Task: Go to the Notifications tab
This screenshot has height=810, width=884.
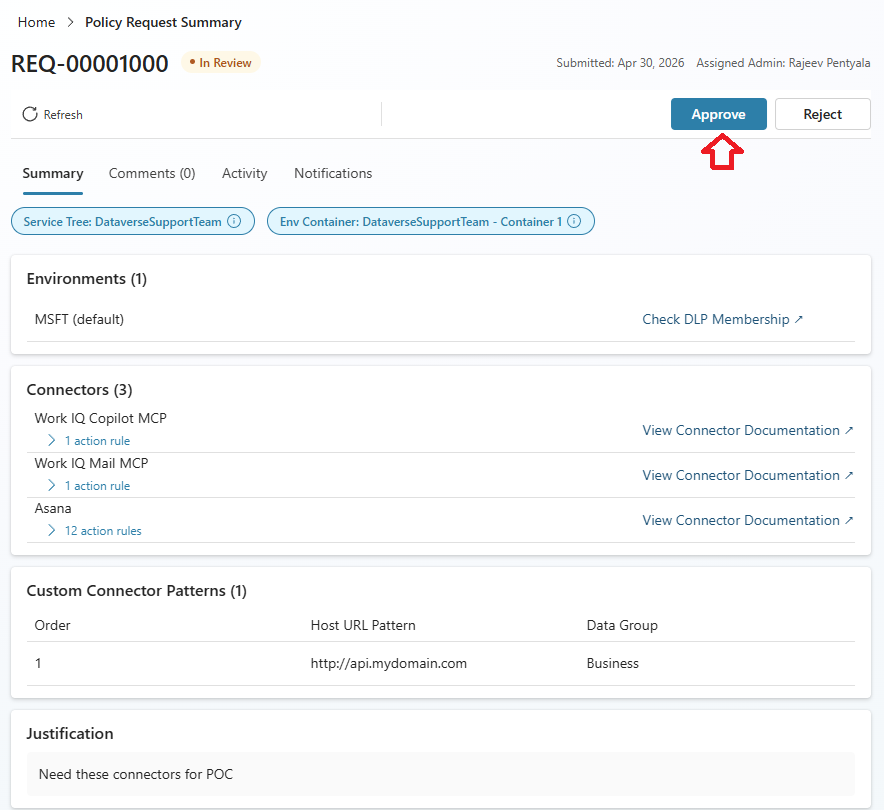Action: point(333,173)
